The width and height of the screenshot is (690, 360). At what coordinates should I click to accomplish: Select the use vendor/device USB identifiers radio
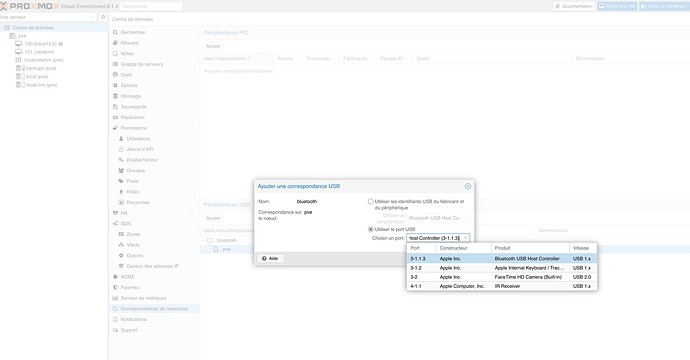coord(371,202)
